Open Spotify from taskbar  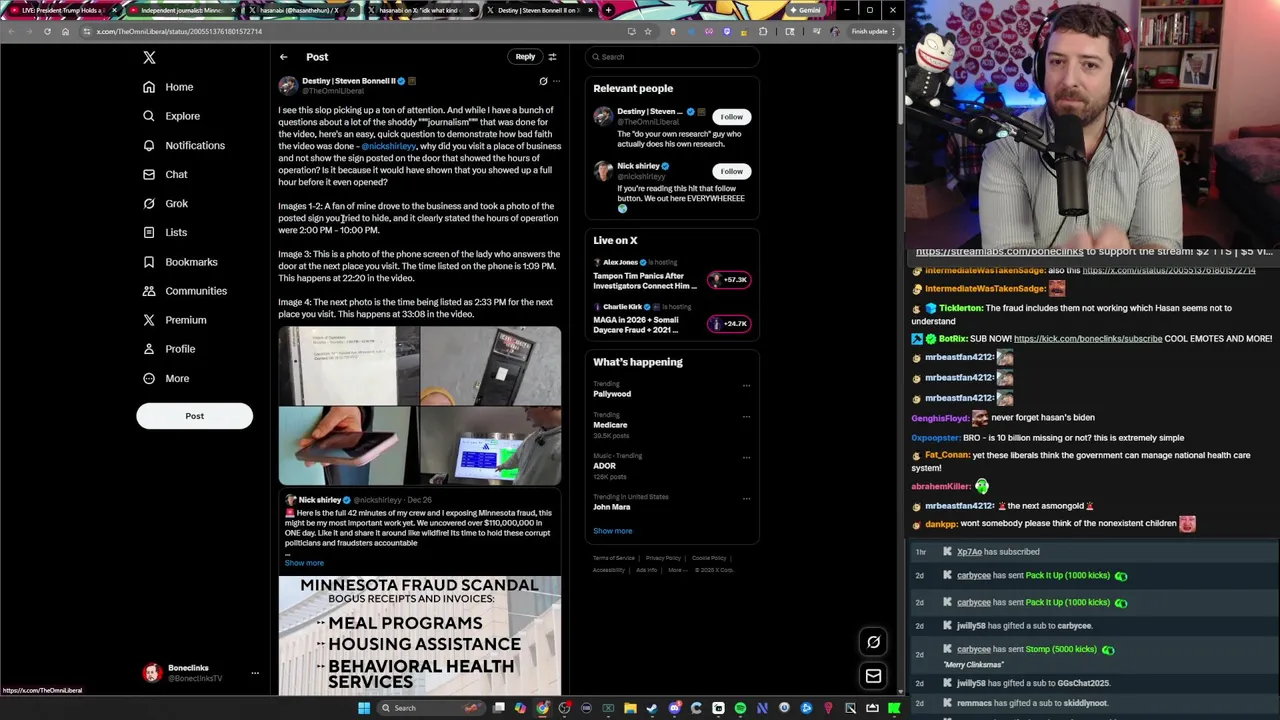point(740,708)
